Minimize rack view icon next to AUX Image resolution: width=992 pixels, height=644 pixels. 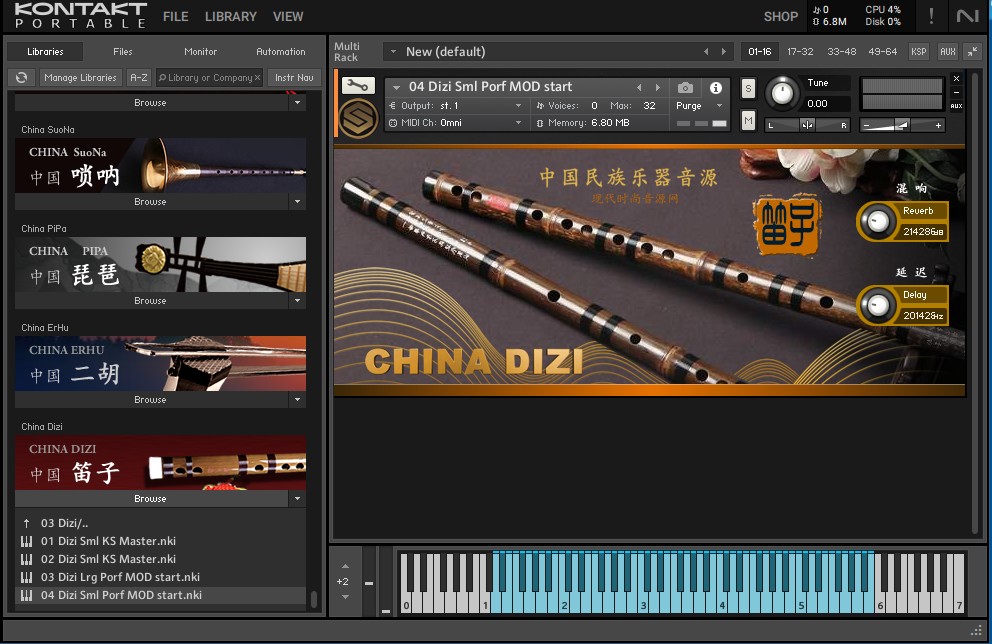point(972,52)
